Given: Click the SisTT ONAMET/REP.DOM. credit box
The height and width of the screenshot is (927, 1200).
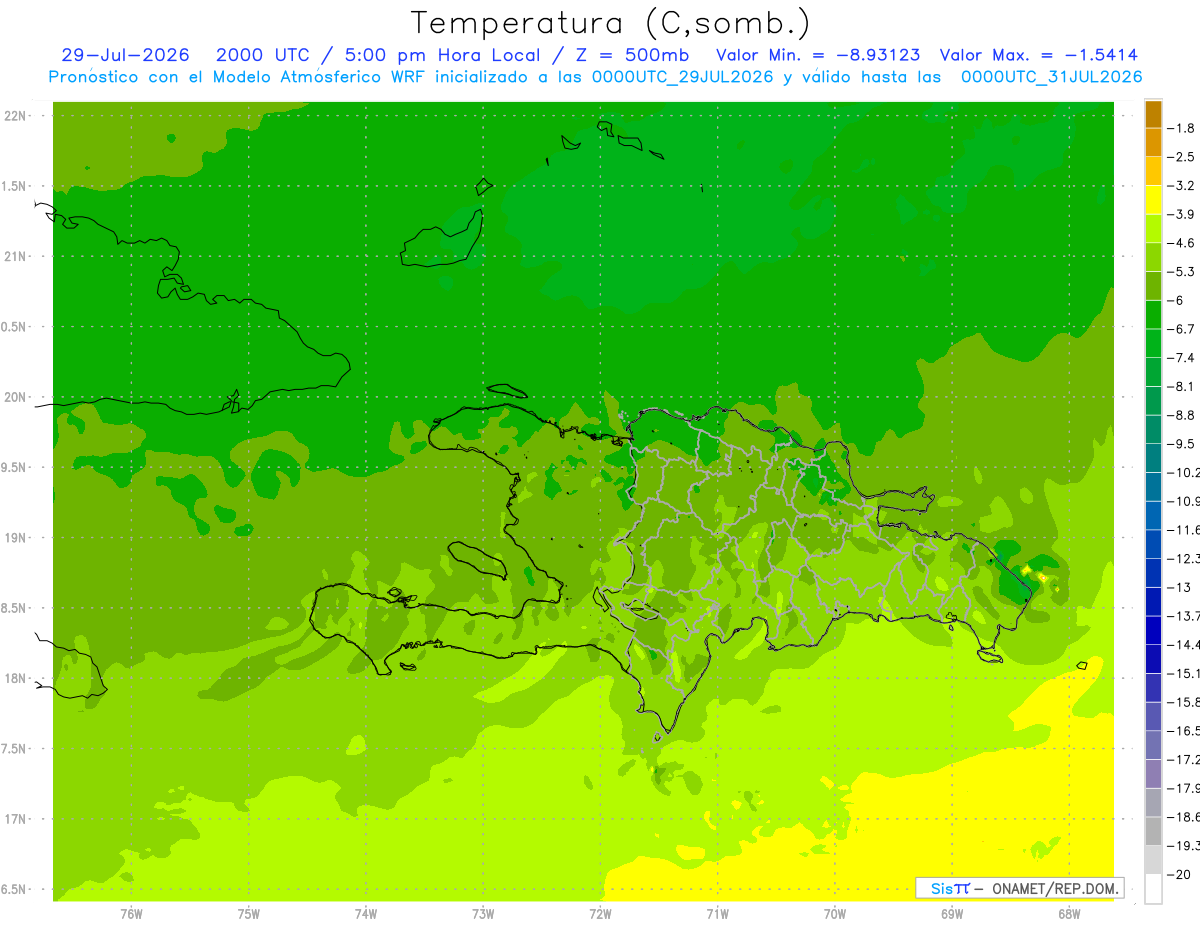Looking at the screenshot, I should (1020, 888).
